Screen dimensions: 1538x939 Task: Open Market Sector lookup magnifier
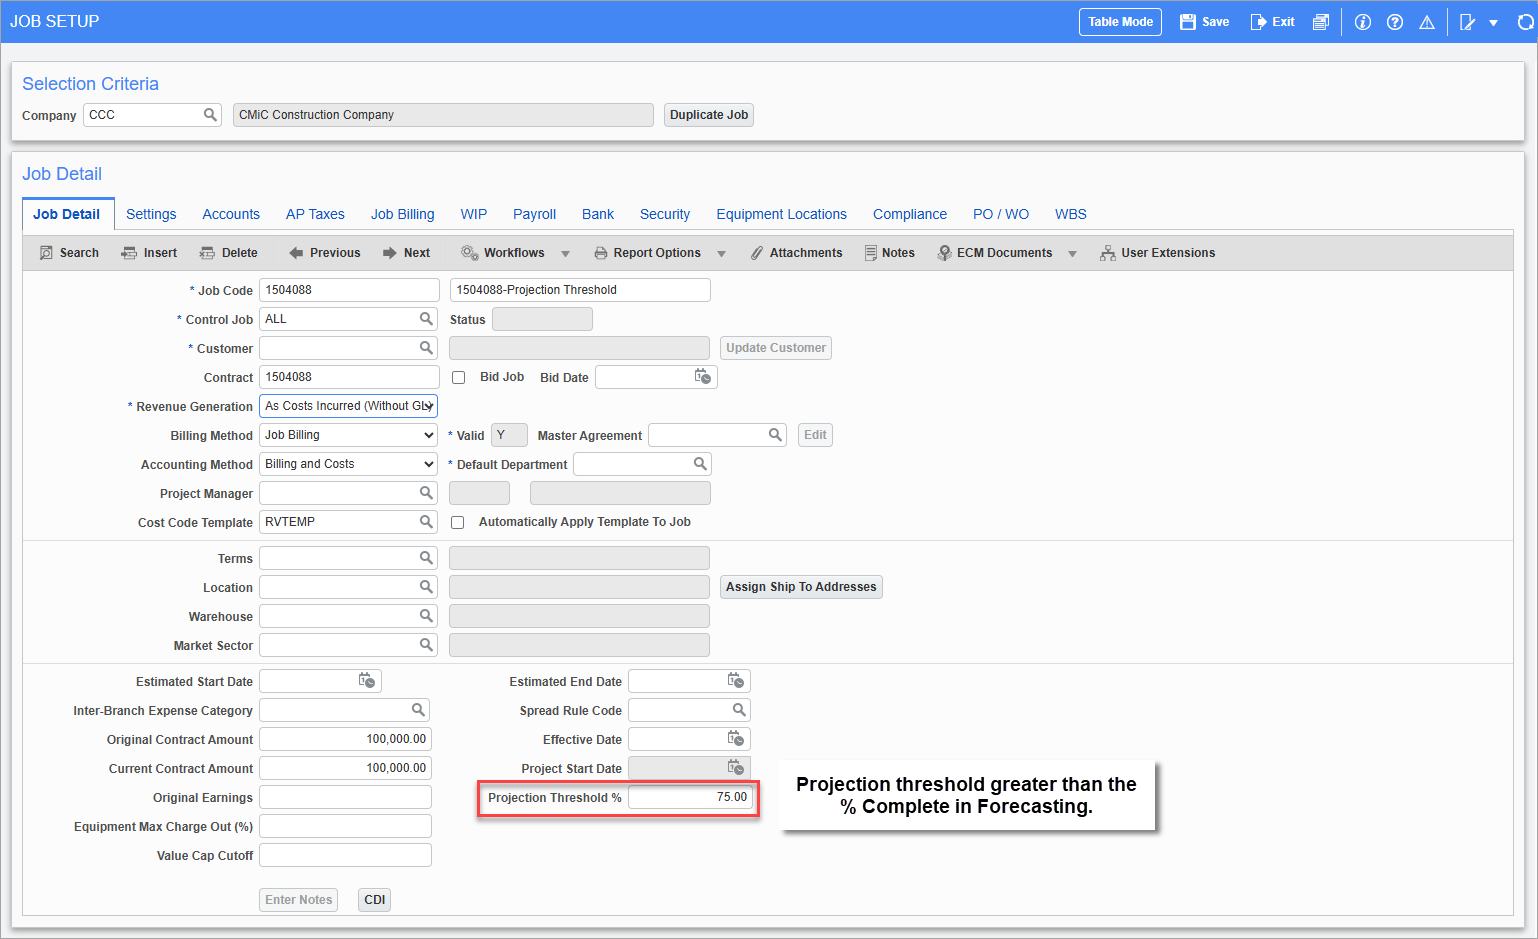tap(426, 645)
